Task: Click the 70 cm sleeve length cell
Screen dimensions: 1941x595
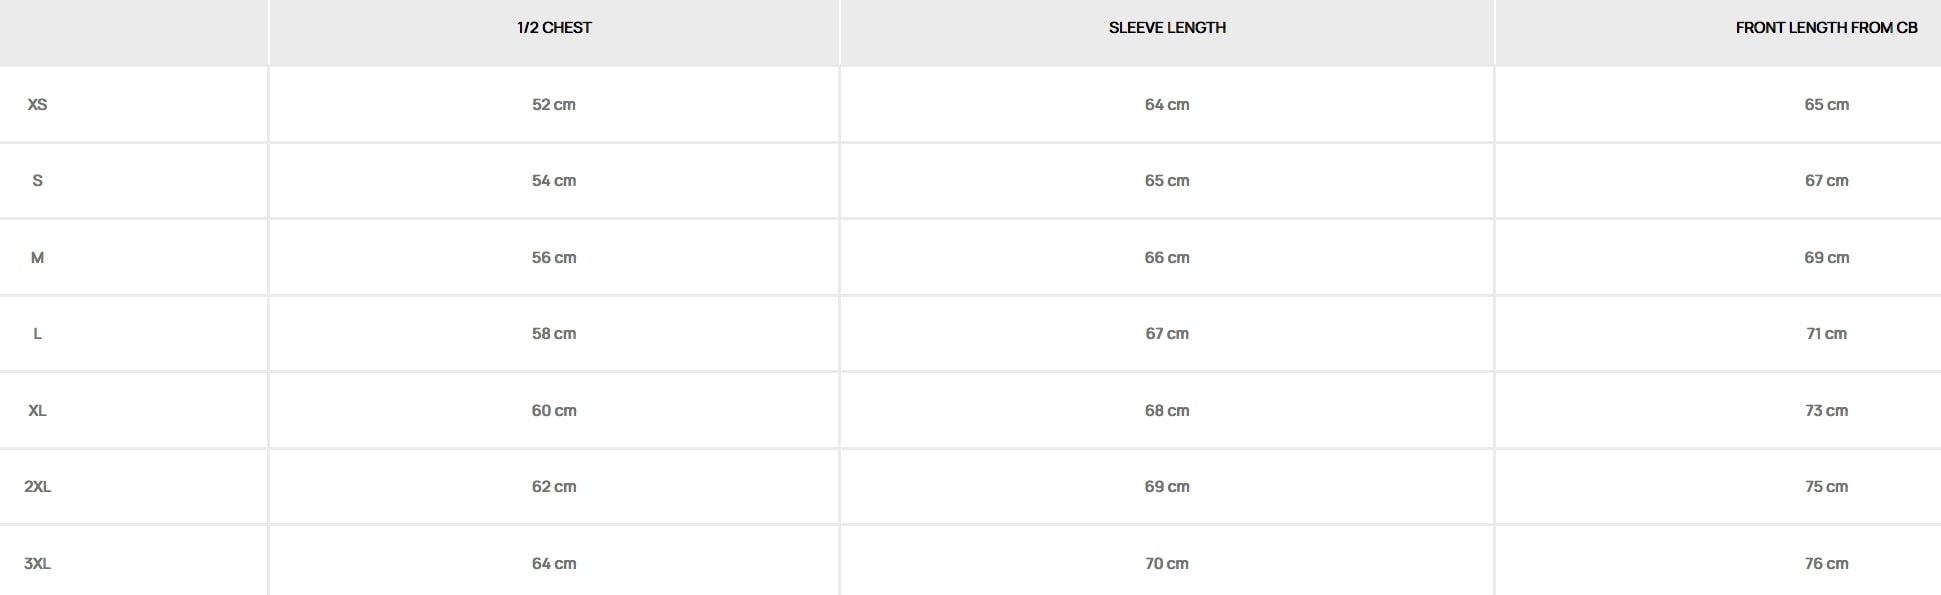Action: click(x=1167, y=564)
